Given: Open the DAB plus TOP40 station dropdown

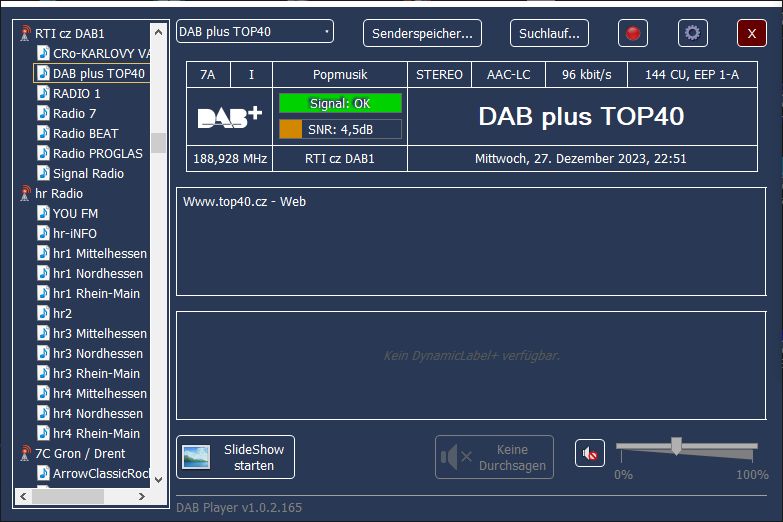Looking at the screenshot, I should (255, 32).
